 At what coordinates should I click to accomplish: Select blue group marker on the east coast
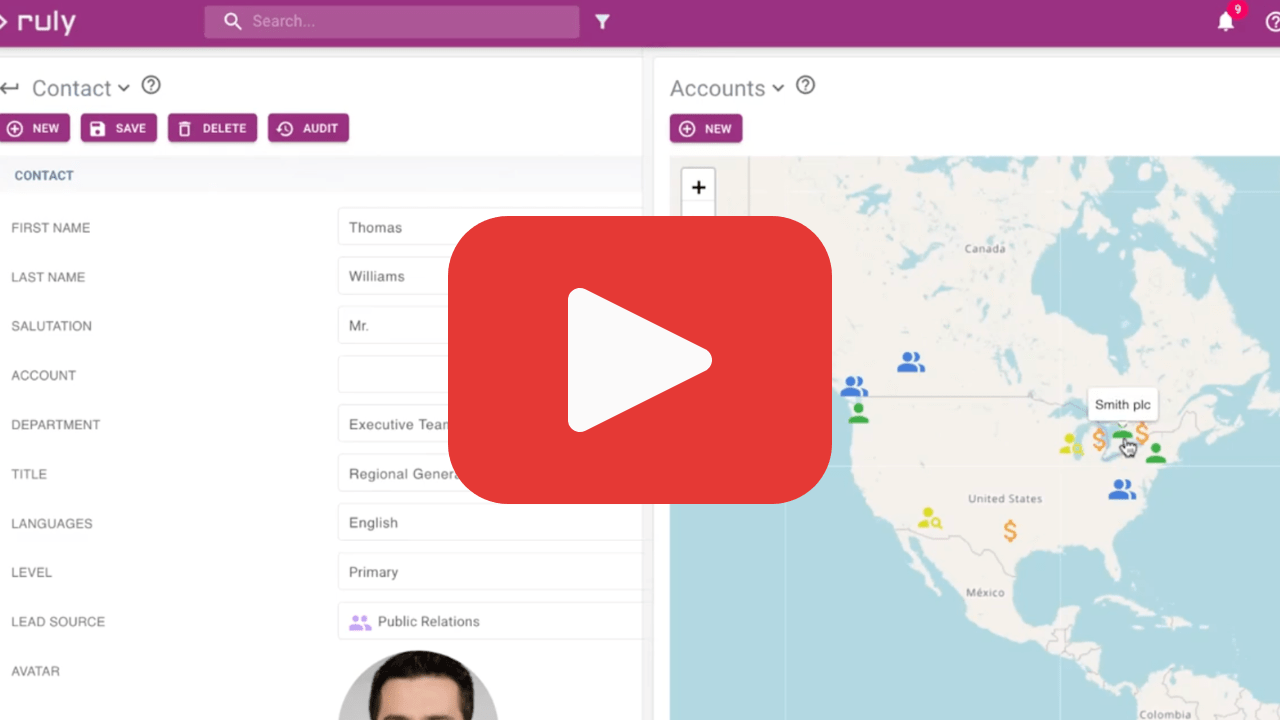pyautogui.click(x=1122, y=489)
